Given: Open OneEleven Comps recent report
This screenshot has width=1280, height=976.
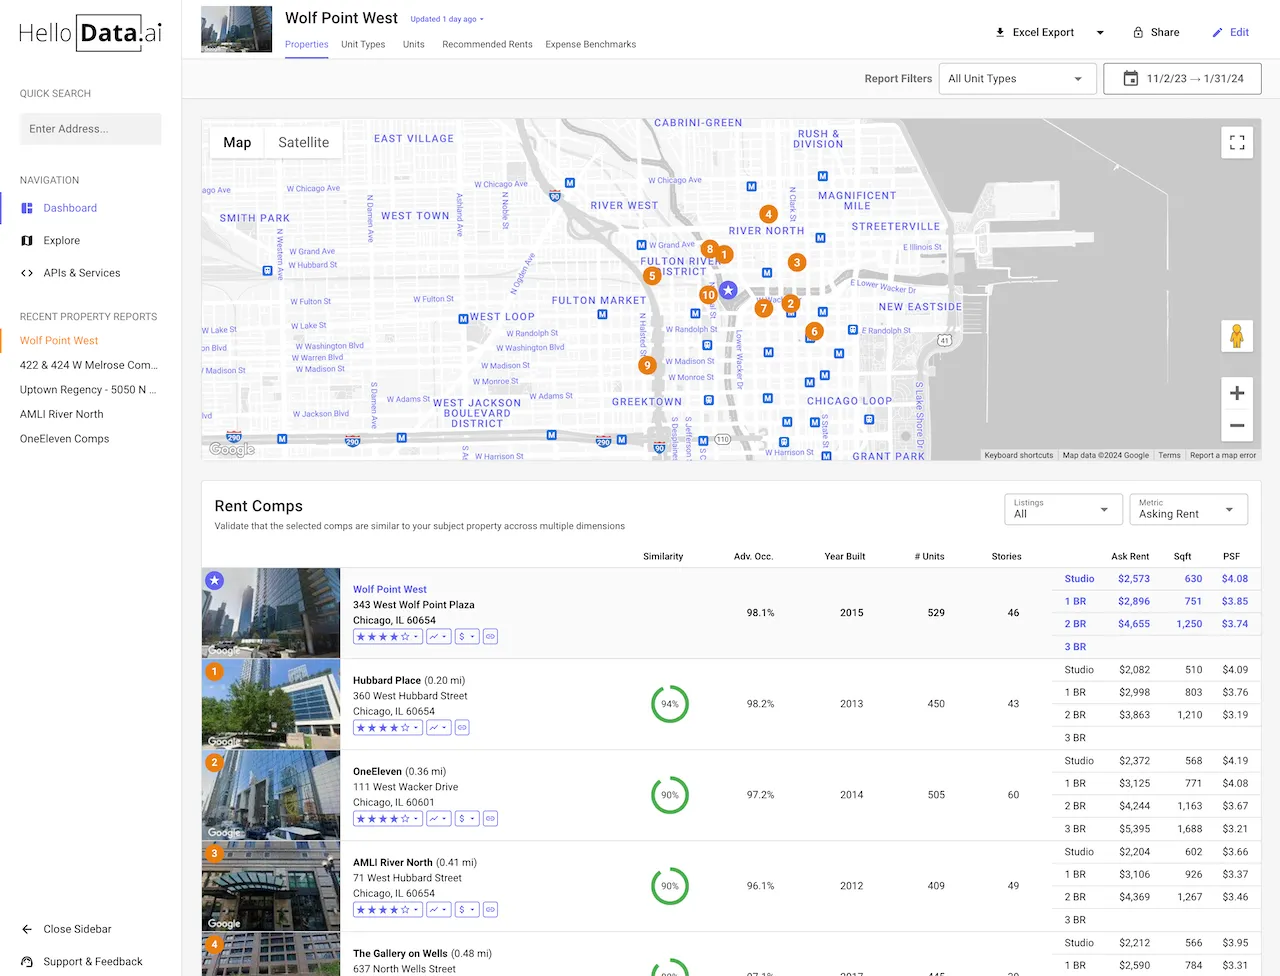Looking at the screenshot, I should click(65, 439).
